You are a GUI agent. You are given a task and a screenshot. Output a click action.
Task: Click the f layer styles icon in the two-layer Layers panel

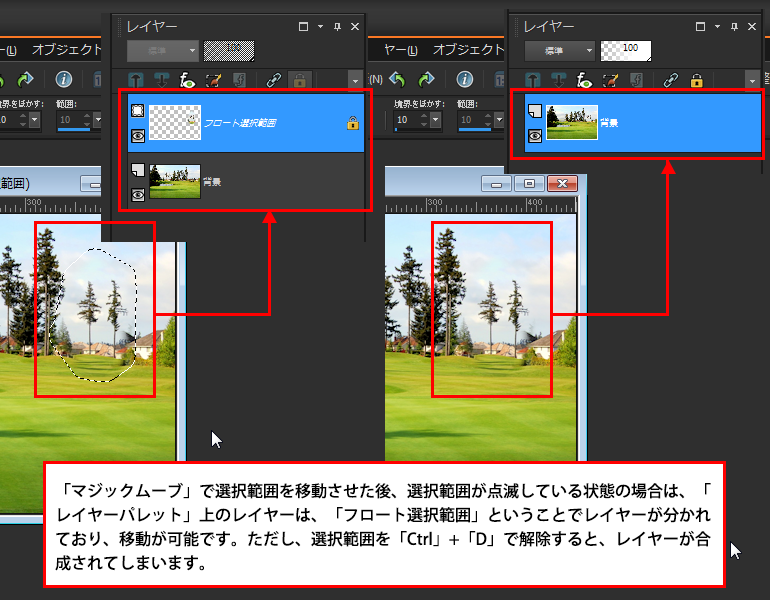coord(239,80)
